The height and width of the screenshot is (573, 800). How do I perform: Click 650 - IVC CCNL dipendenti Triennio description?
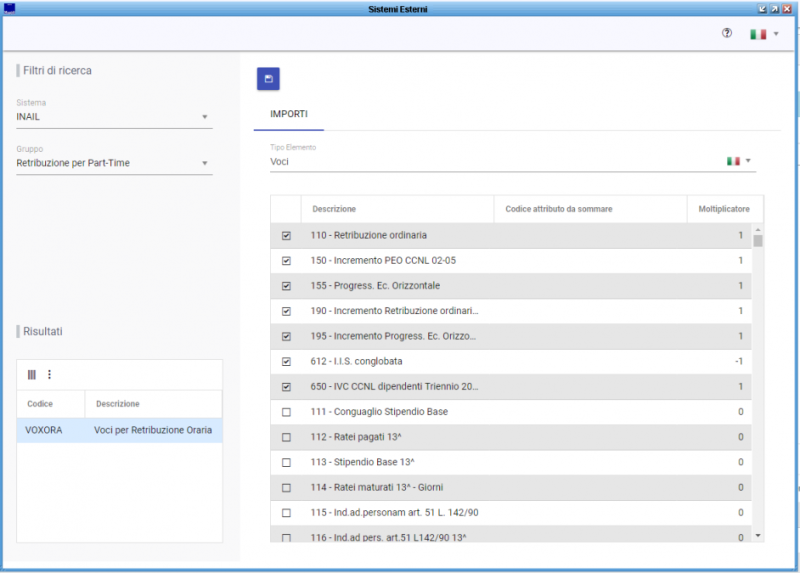click(x=394, y=387)
